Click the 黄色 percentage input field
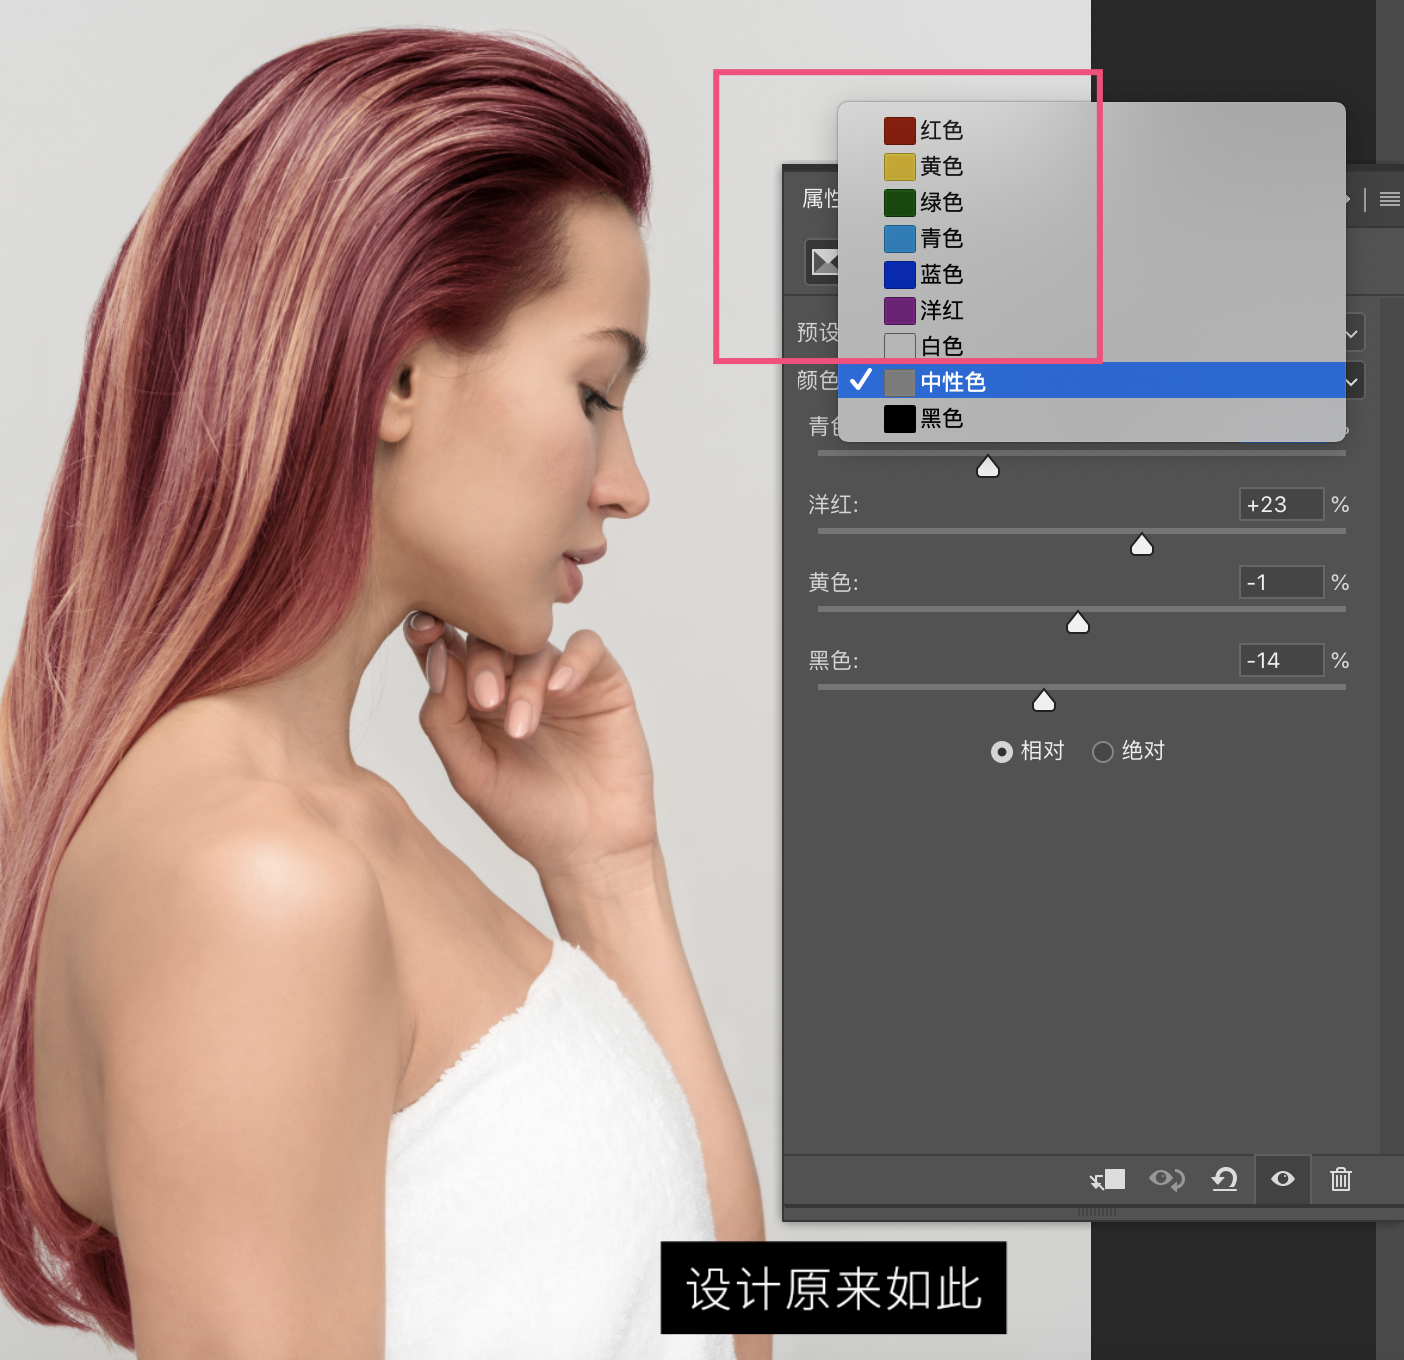This screenshot has height=1360, width=1404. (1282, 582)
